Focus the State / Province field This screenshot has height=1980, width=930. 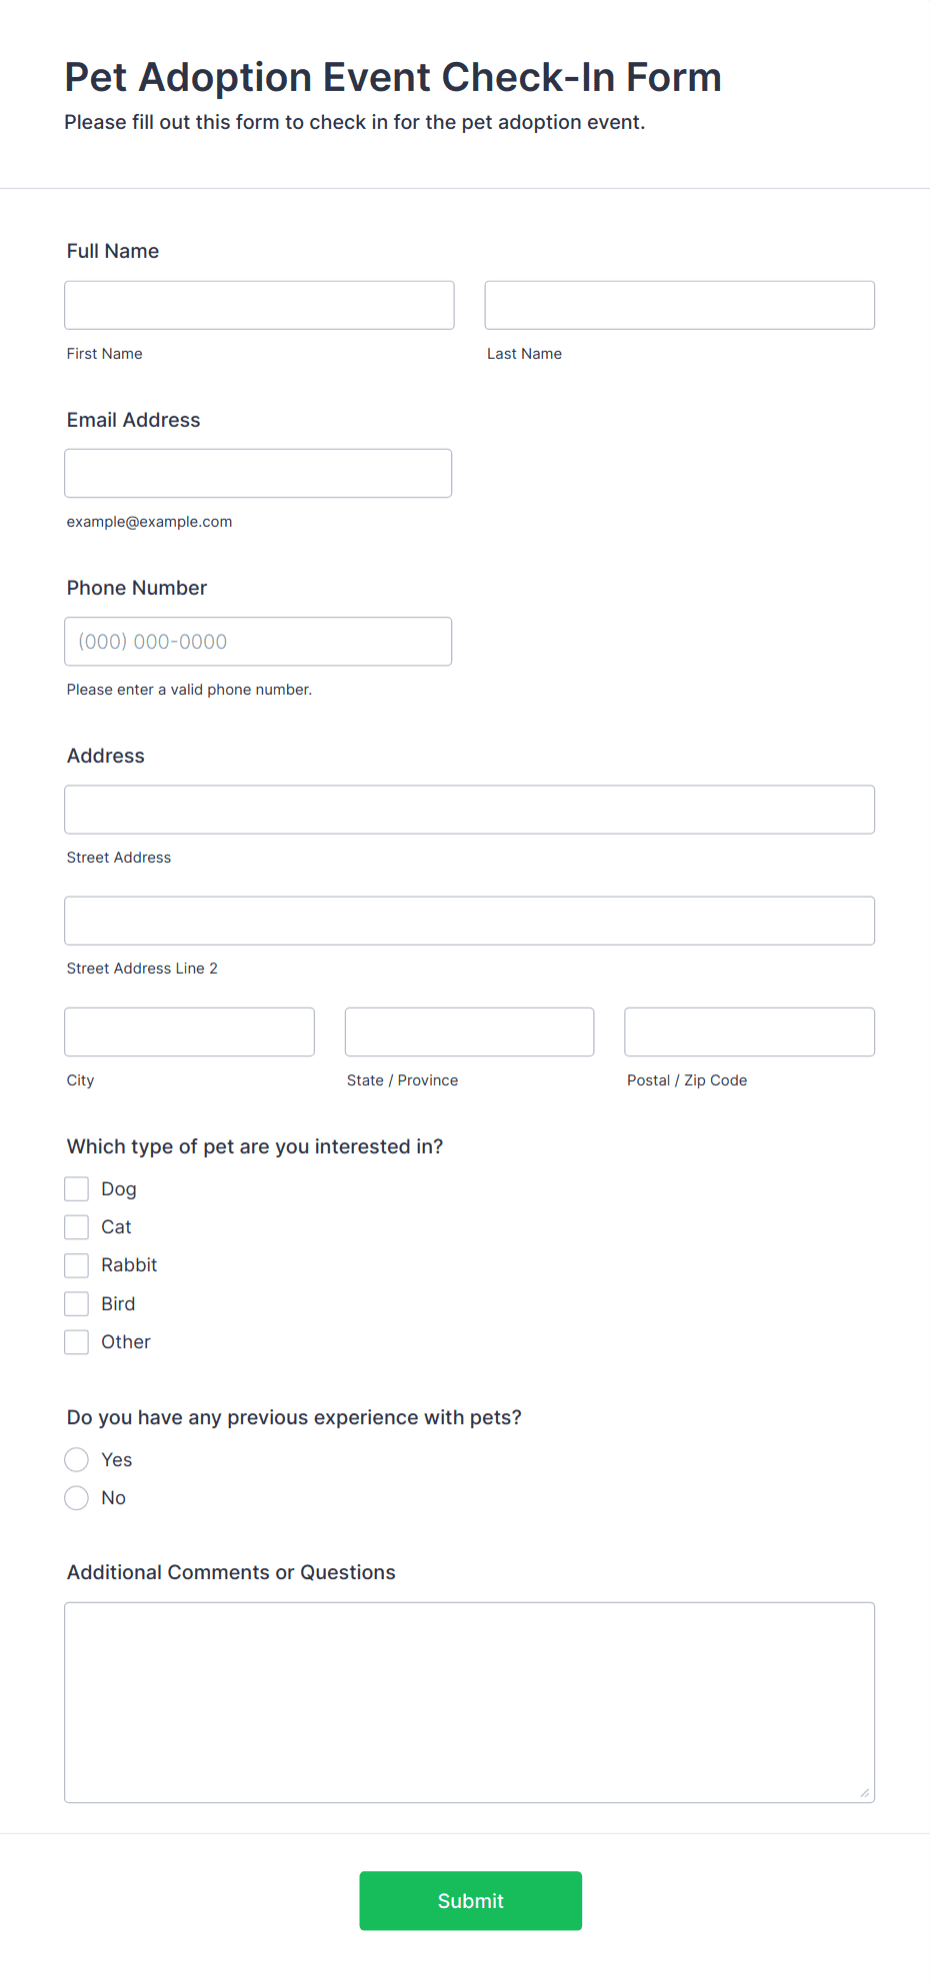pyautogui.click(x=469, y=1031)
